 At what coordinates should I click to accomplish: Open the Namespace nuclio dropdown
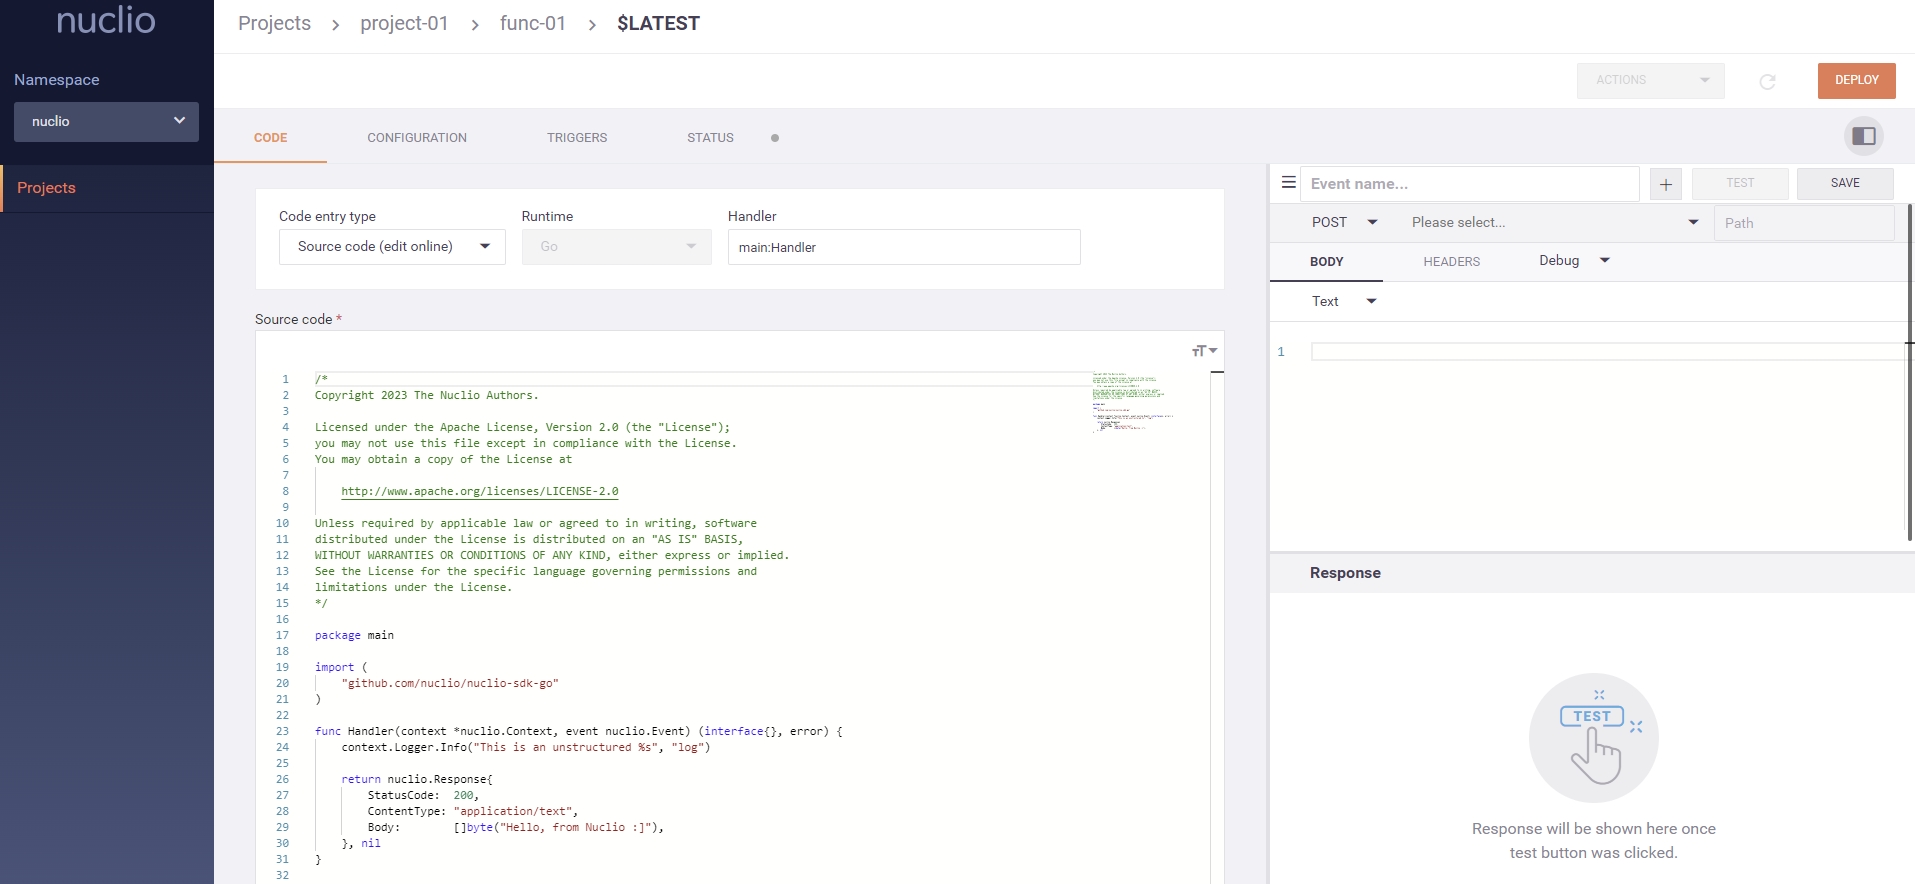(x=106, y=122)
